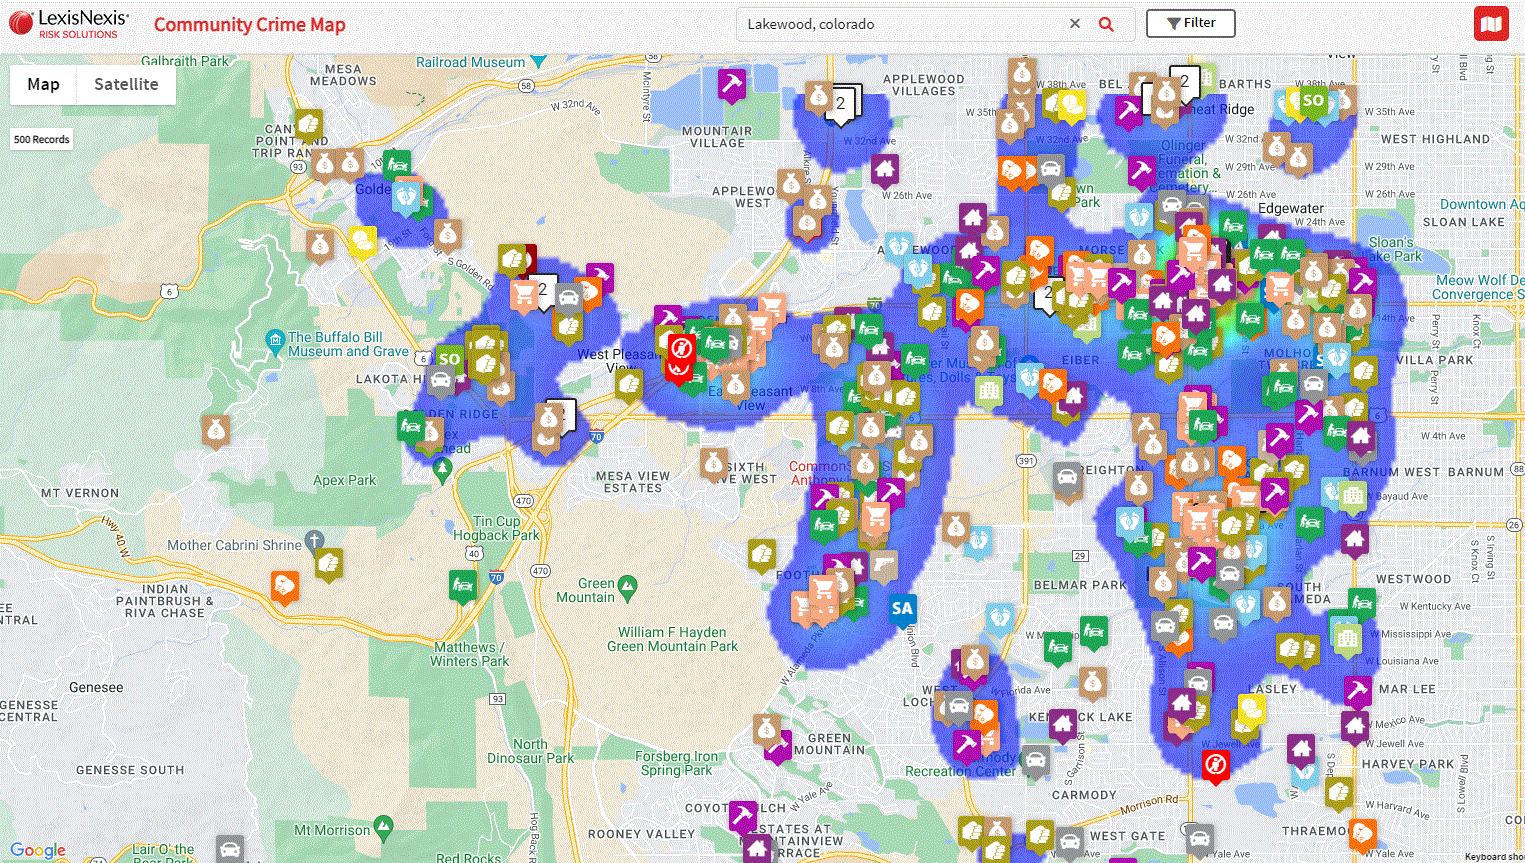This screenshot has height=863, width=1525.
Task: Click the 500 Records label
Action: (x=42, y=139)
